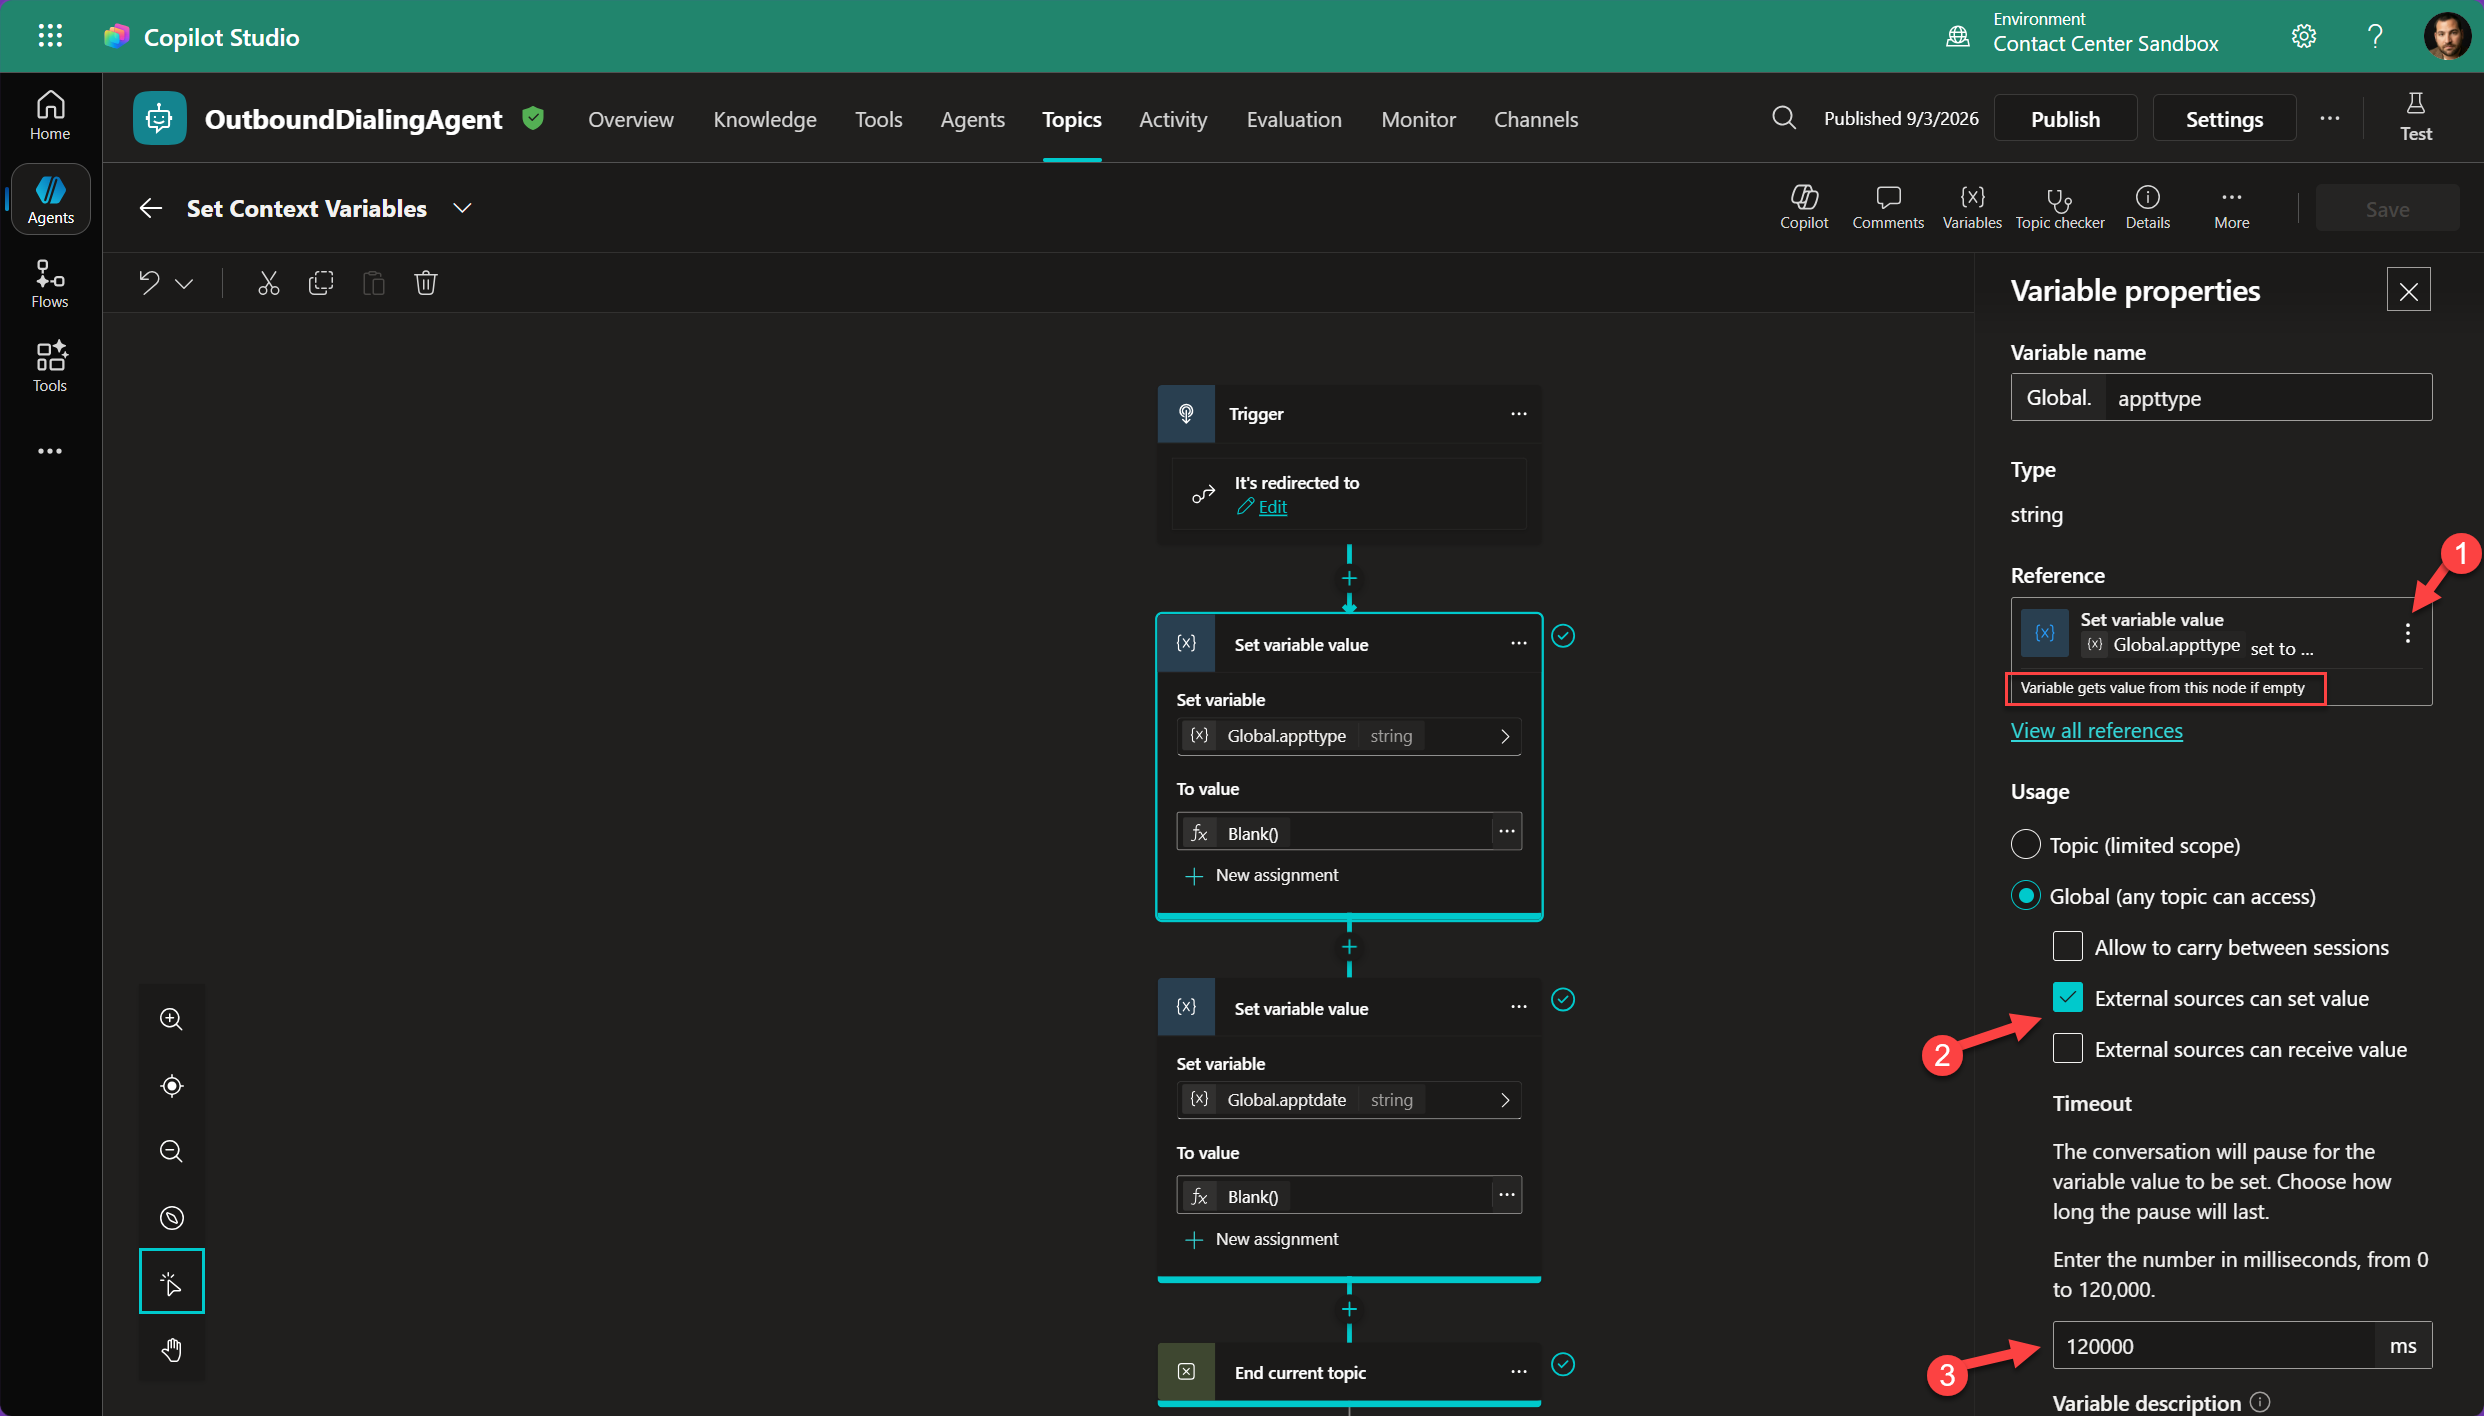Check Allow to carry between sessions
This screenshot has height=1416, width=2484.
point(2068,947)
